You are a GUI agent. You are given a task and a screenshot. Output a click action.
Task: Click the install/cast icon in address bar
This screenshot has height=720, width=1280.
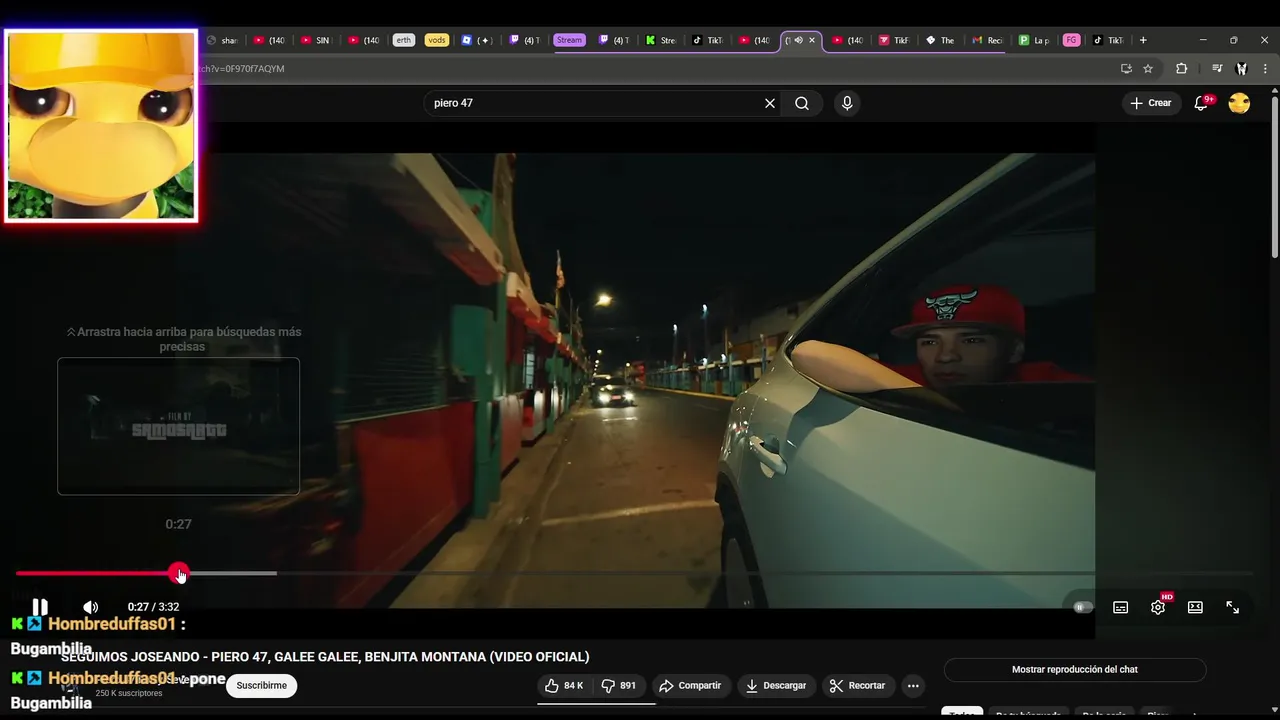tap(1126, 68)
